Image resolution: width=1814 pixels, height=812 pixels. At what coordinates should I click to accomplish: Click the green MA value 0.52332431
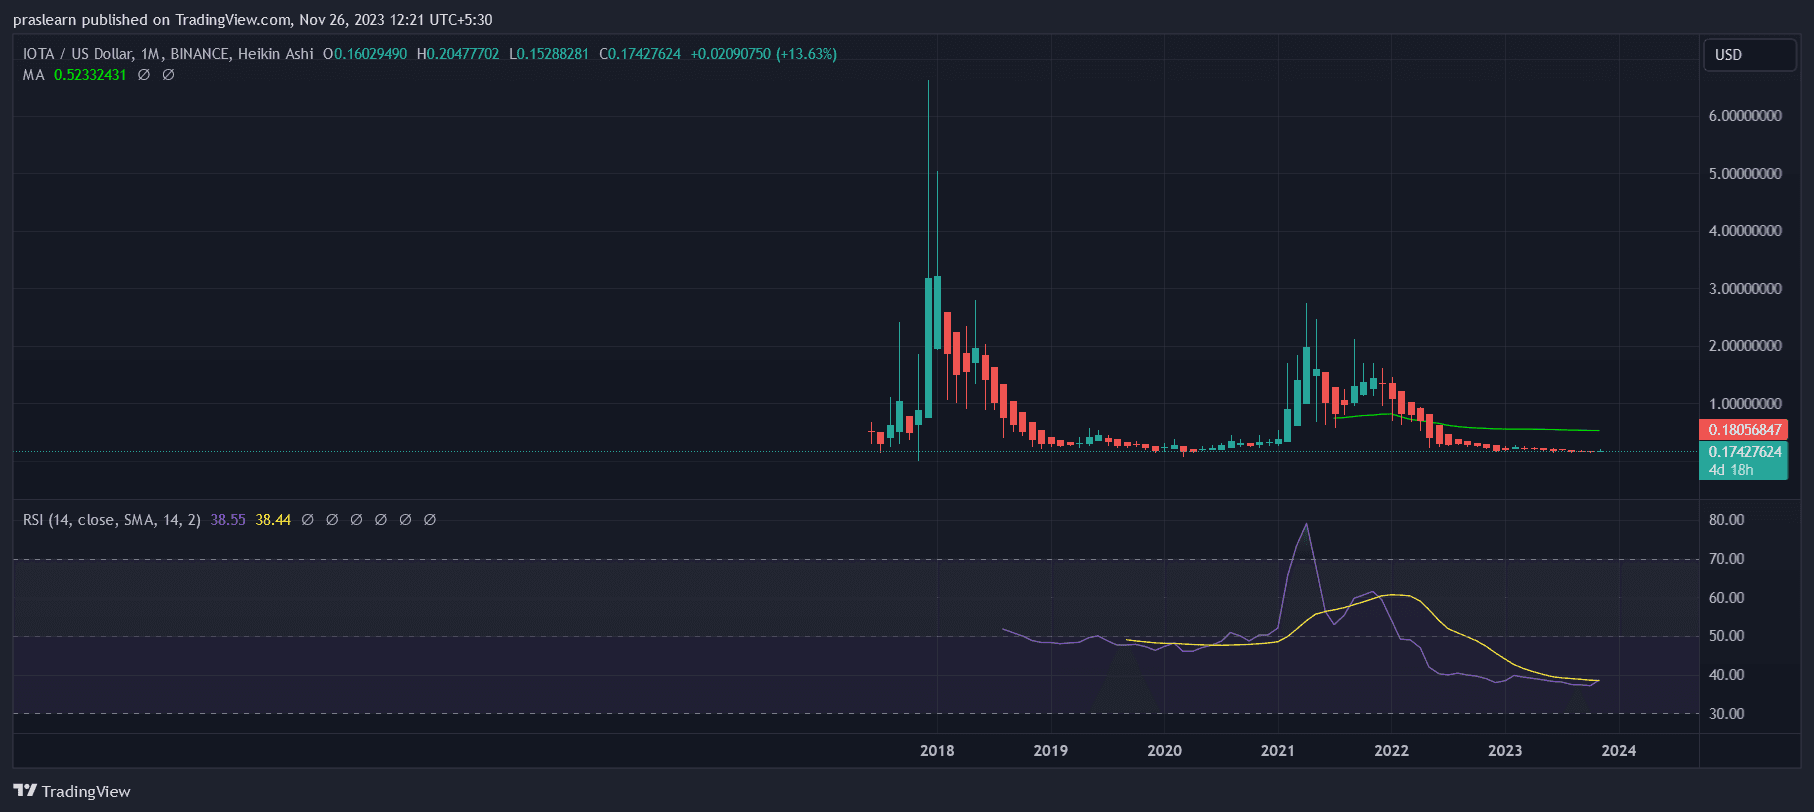pos(90,75)
